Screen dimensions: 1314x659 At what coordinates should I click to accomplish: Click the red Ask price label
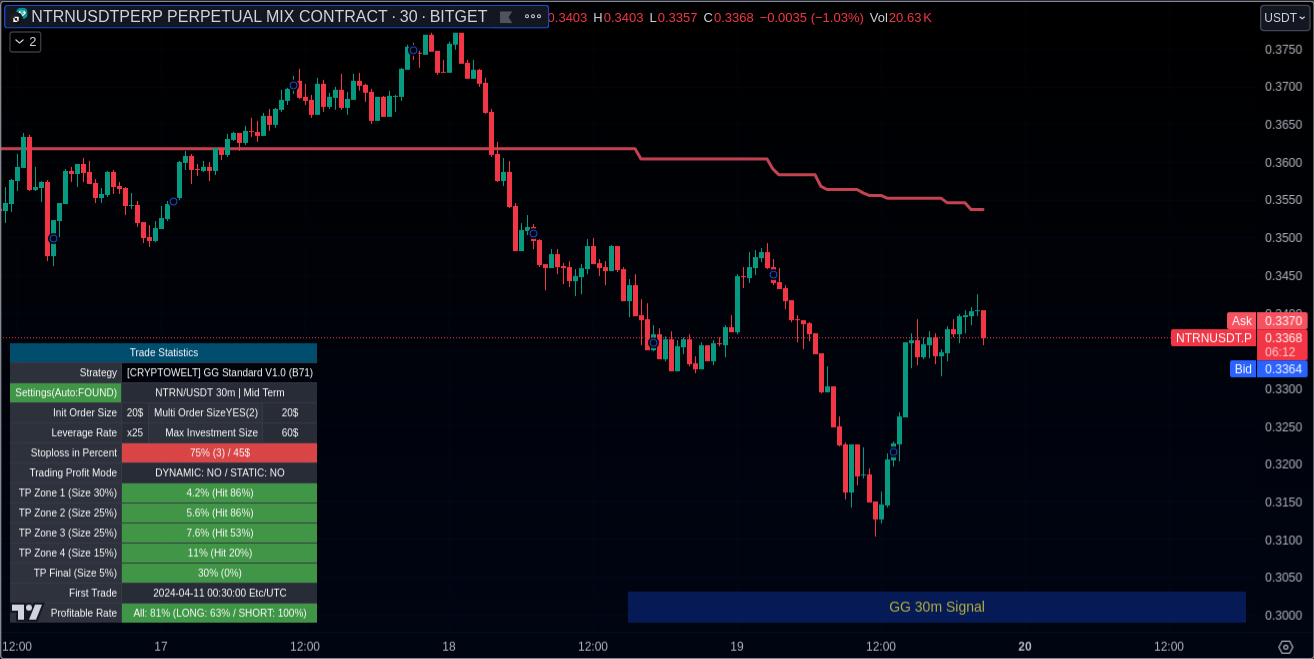click(1241, 321)
